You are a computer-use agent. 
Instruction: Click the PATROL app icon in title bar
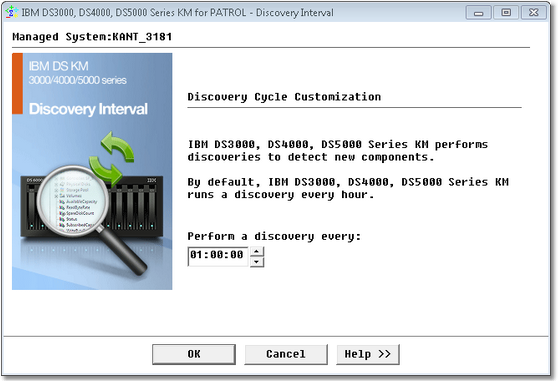pyautogui.click(x=12, y=12)
